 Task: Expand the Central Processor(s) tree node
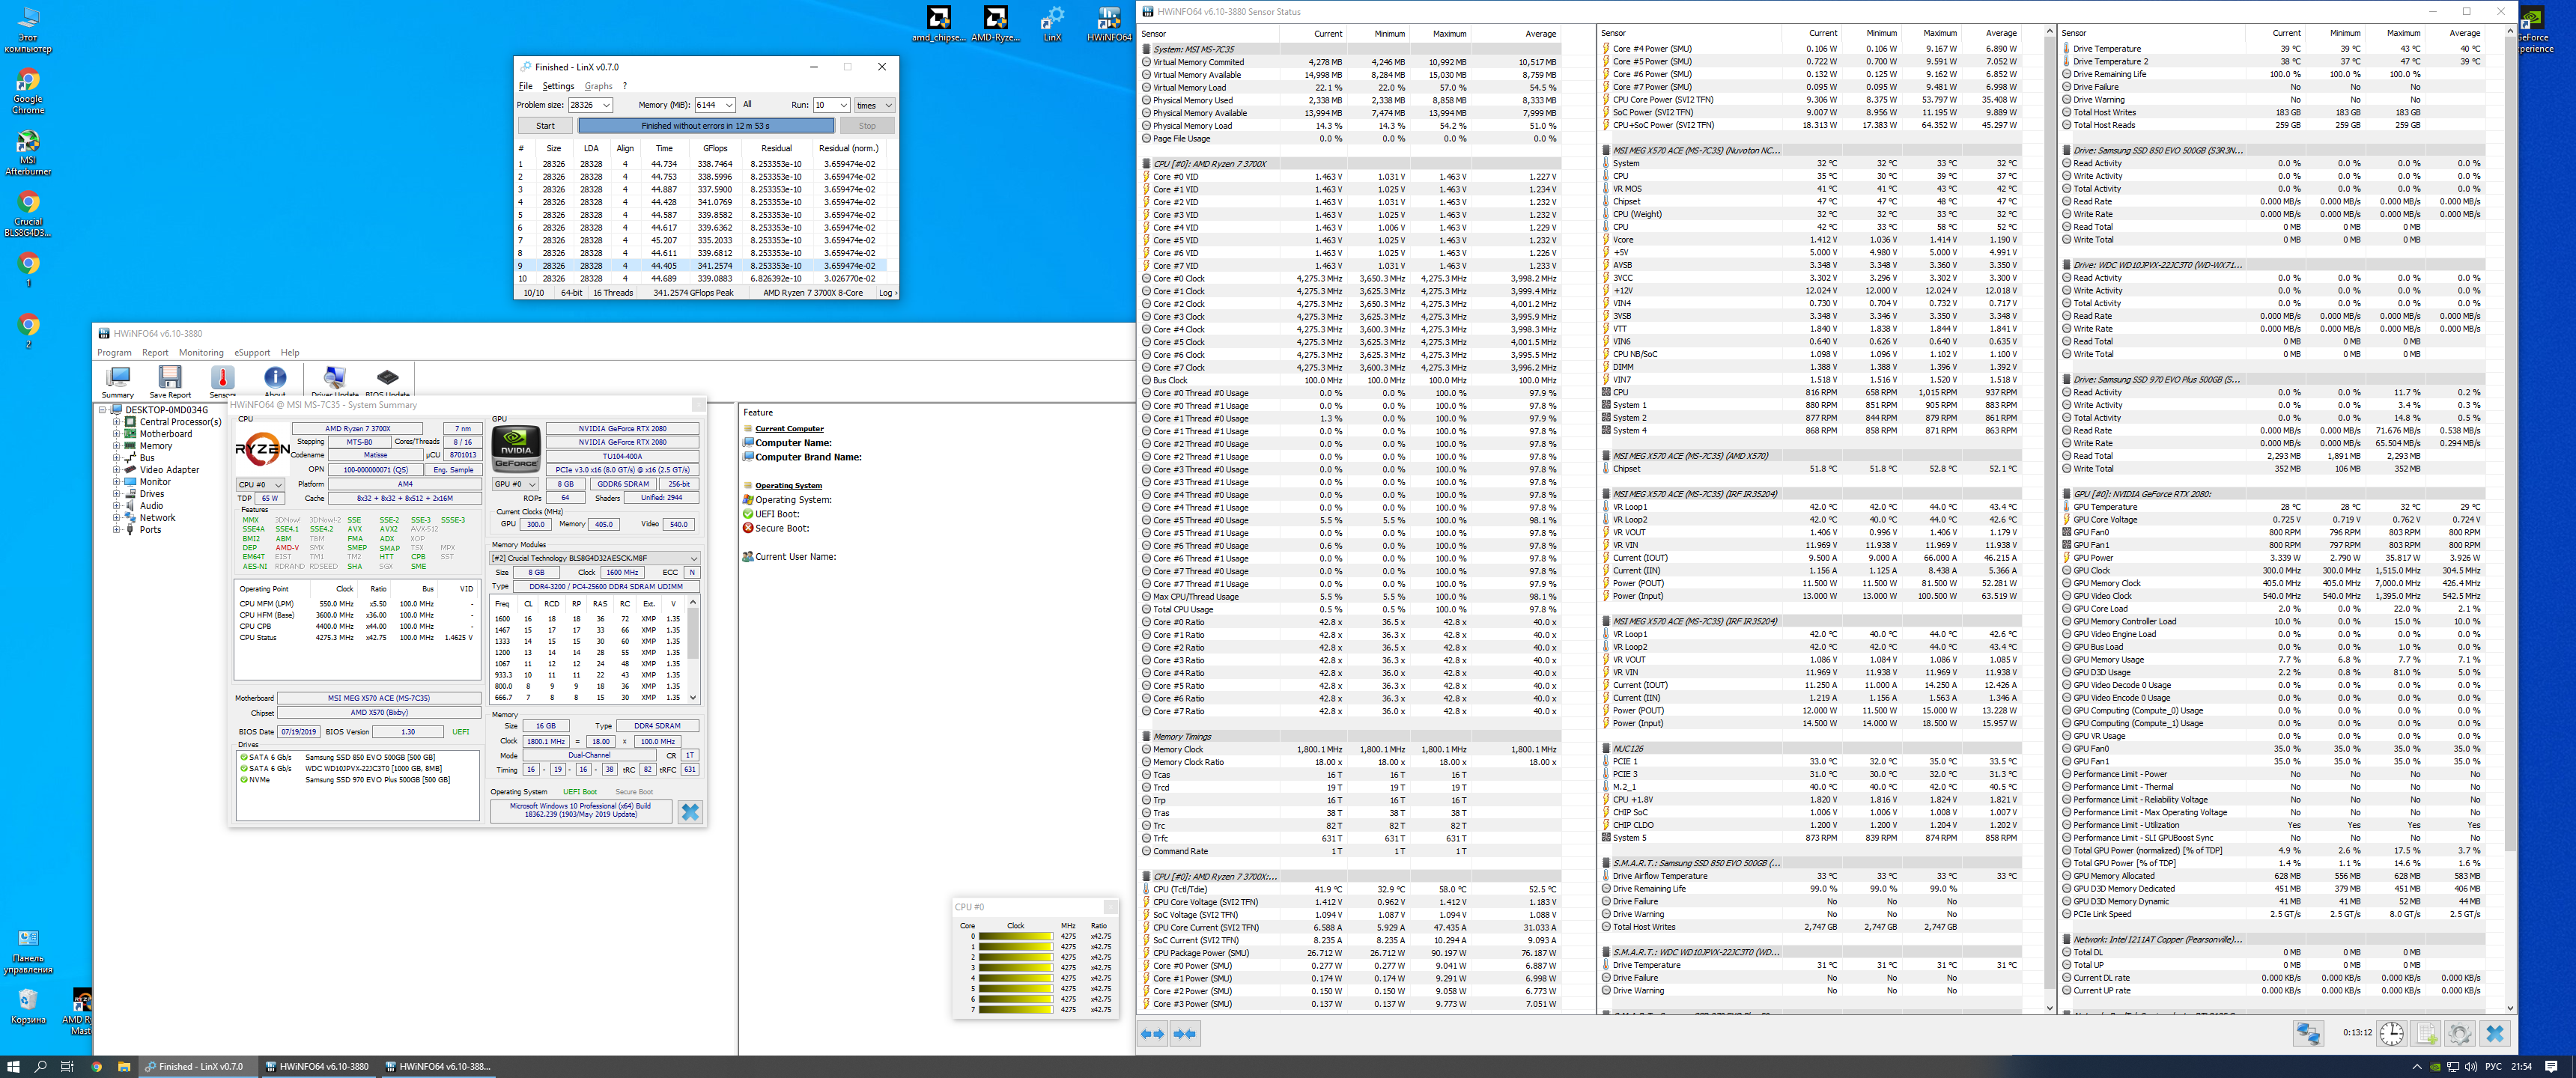tap(117, 422)
